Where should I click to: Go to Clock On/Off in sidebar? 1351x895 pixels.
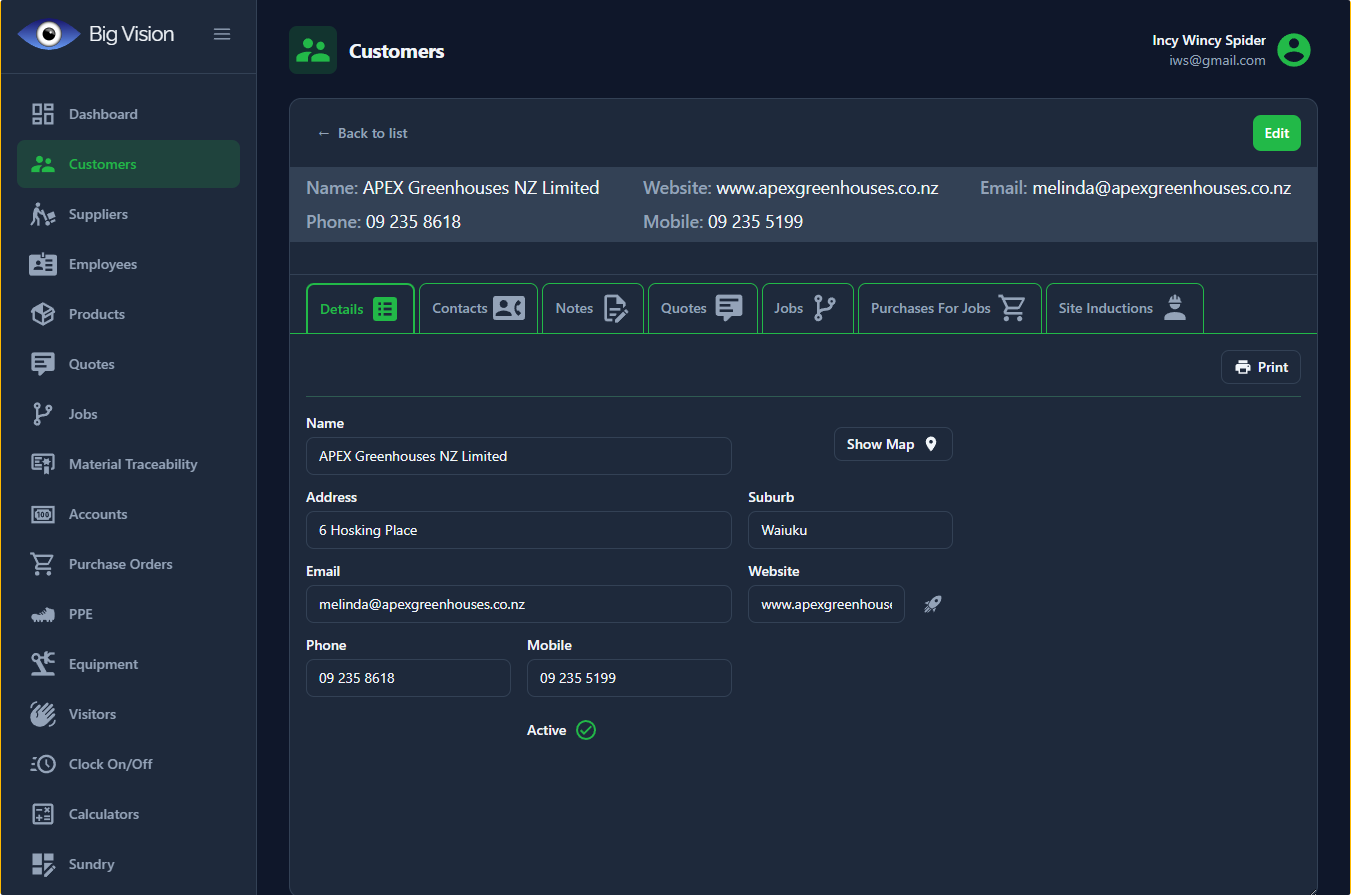click(x=110, y=764)
